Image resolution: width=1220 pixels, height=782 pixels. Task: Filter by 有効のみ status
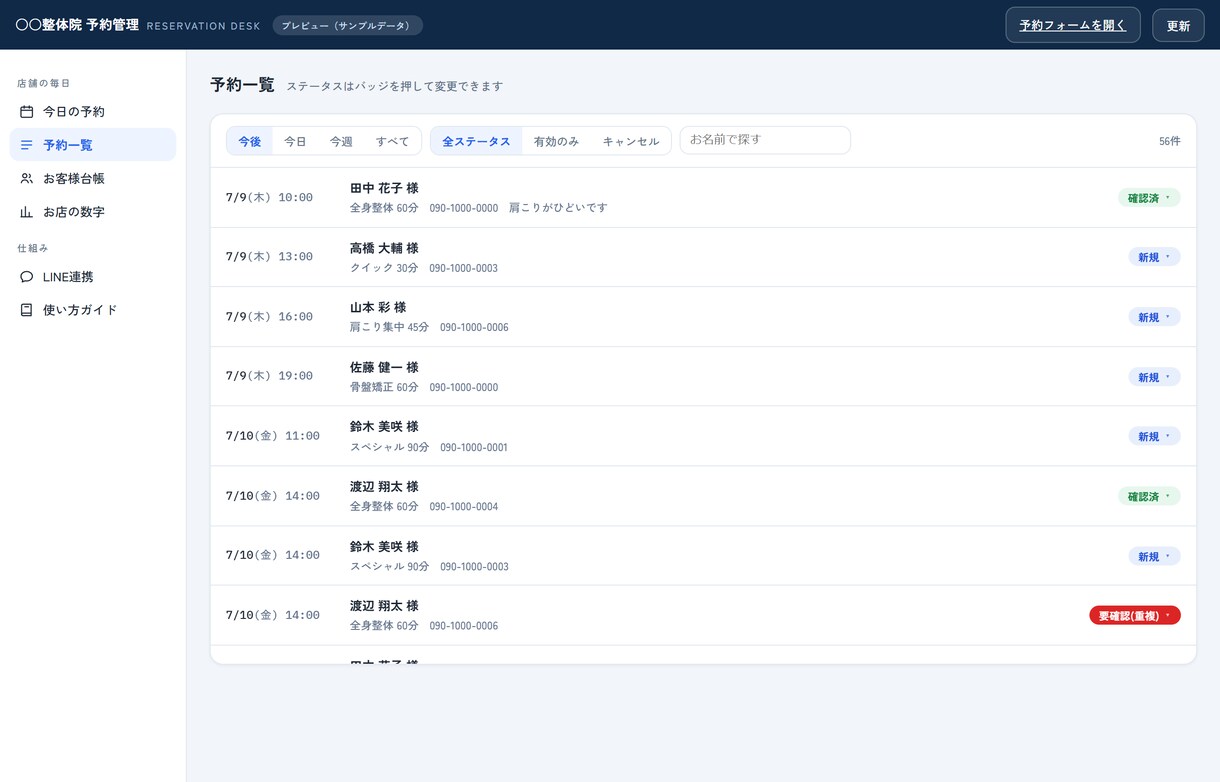click(556, 141)
